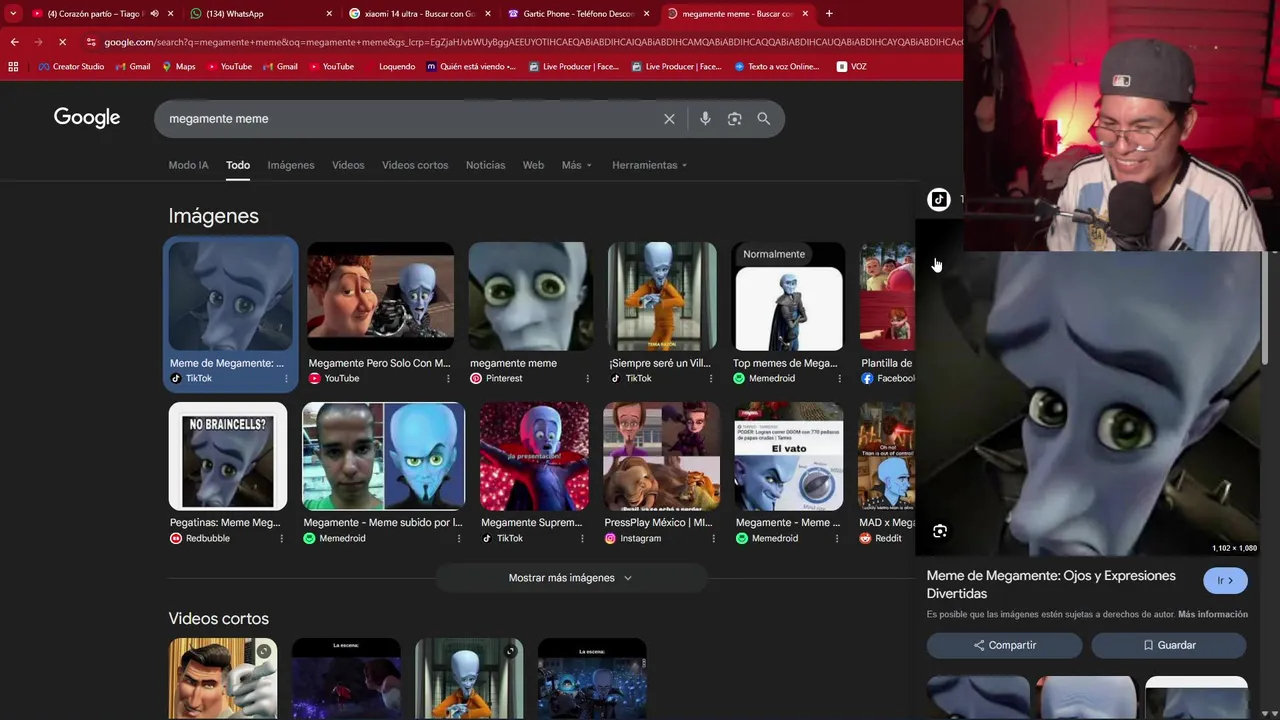Expand the Herramientas dropdown
The width and height of the screenshot is (1280, 720).
tap(650, 165)
